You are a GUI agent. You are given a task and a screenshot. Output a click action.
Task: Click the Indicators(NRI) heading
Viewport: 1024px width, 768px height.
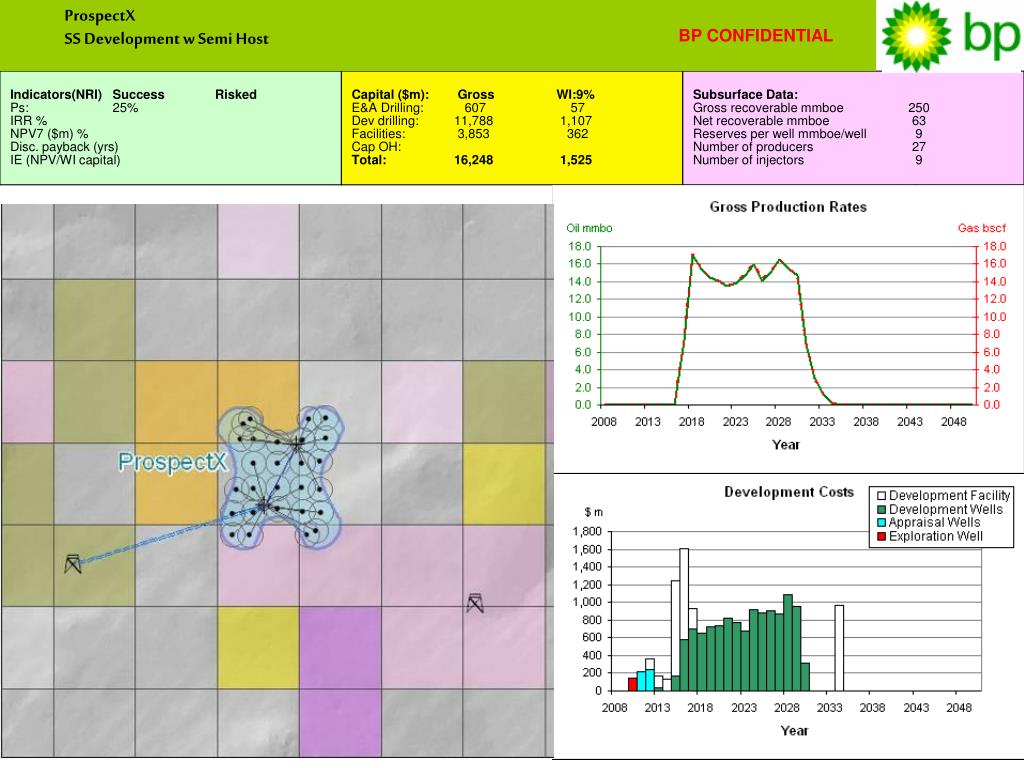pyautogui.click(x=56, y=95)
